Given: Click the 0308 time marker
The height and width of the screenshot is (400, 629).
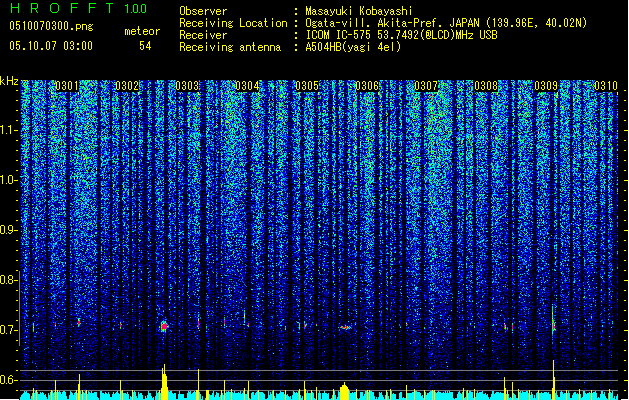Looking at the screenshot, I should click(x=486, y=86).
